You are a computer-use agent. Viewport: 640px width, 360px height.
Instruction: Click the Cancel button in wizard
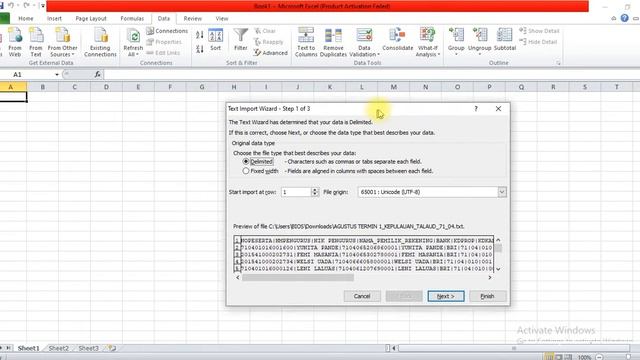pos(362,296)
